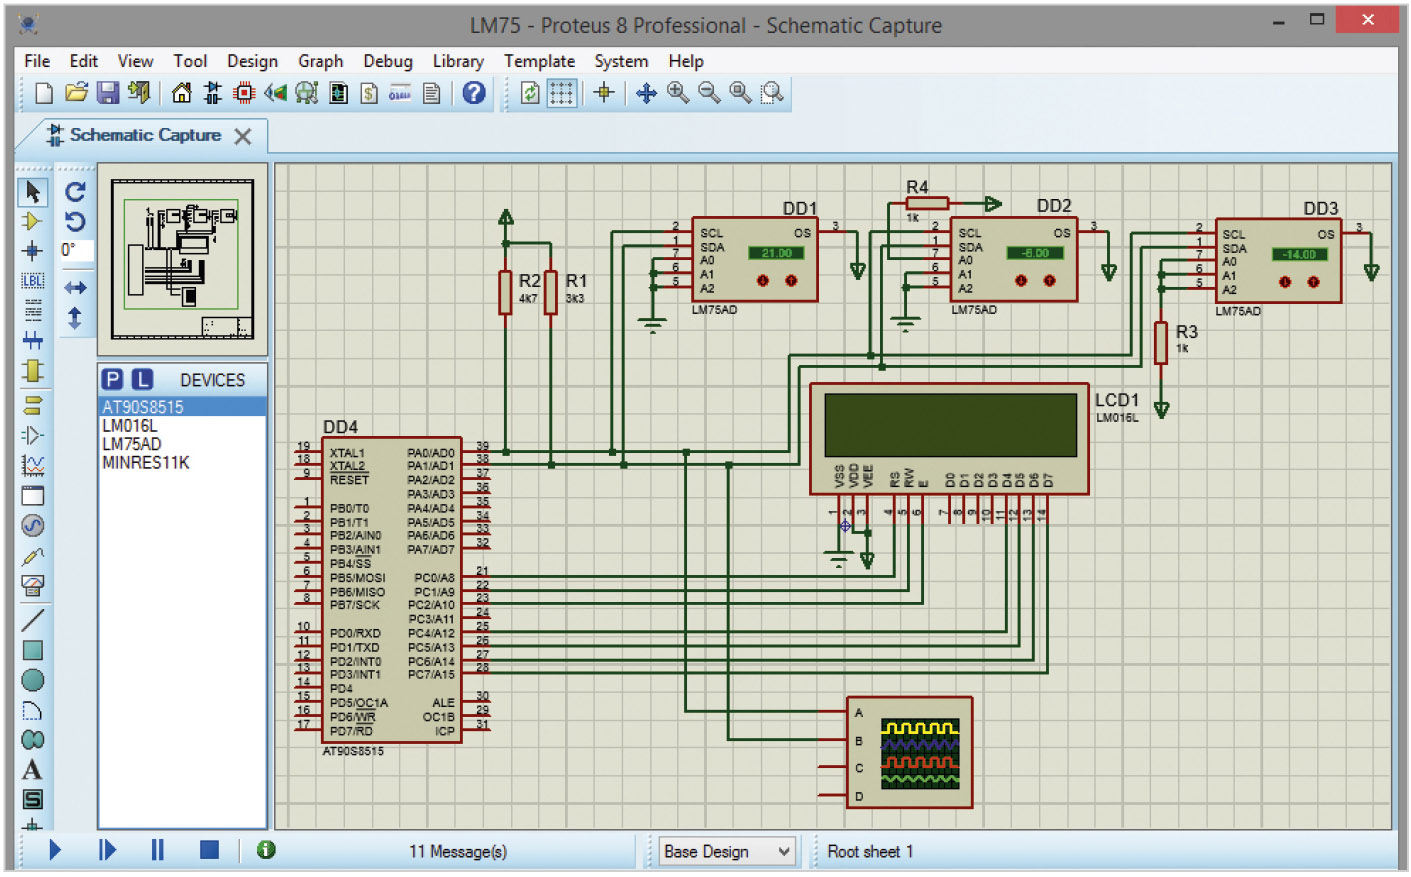Select the Buses mode tool
Viewport: 1411px width, 877px height.
pyautogui.click(x=33, y=340)
